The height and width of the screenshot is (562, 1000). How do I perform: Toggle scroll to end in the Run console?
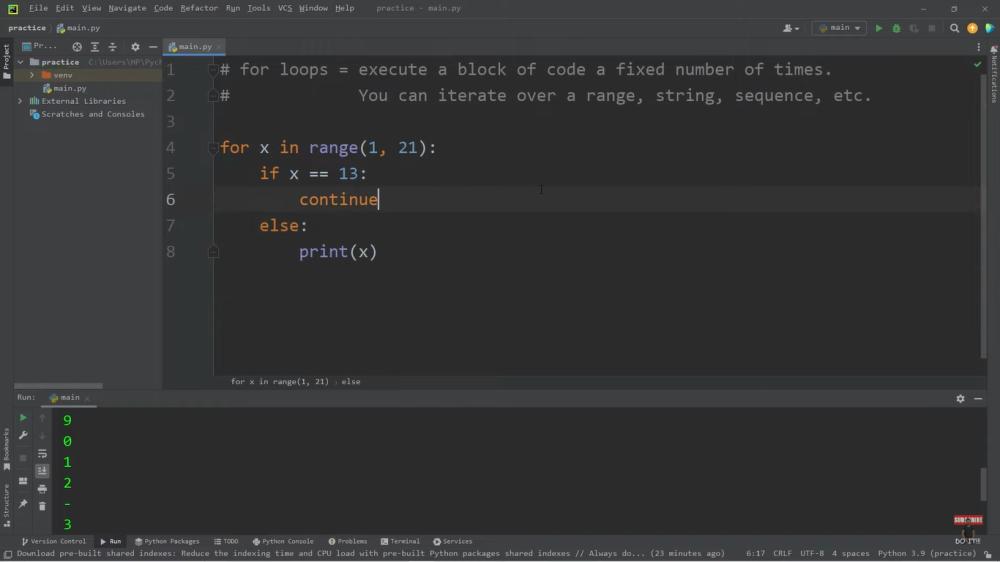42,471
